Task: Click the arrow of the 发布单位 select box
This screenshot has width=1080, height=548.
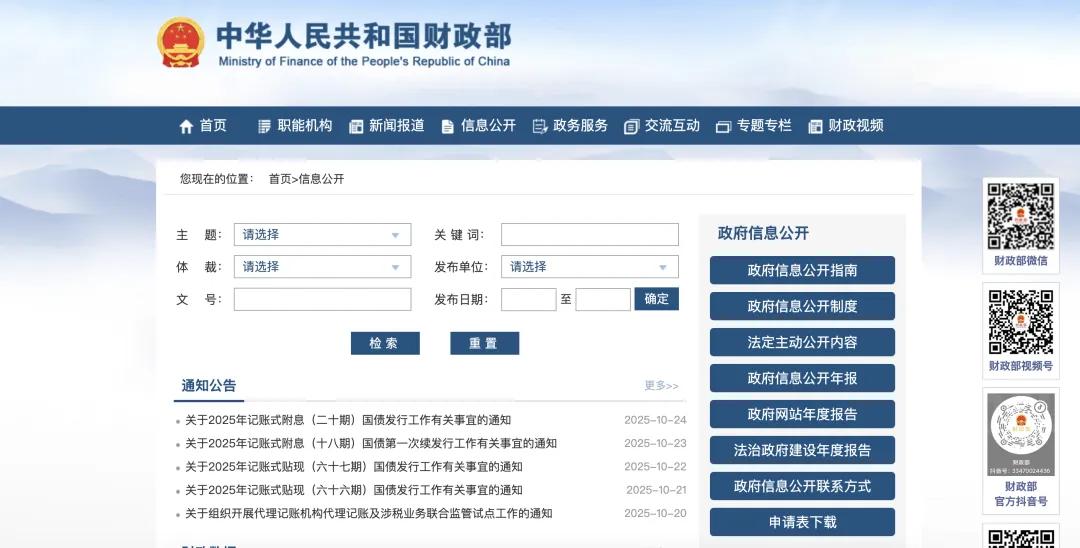Action: tap(663, 268)
